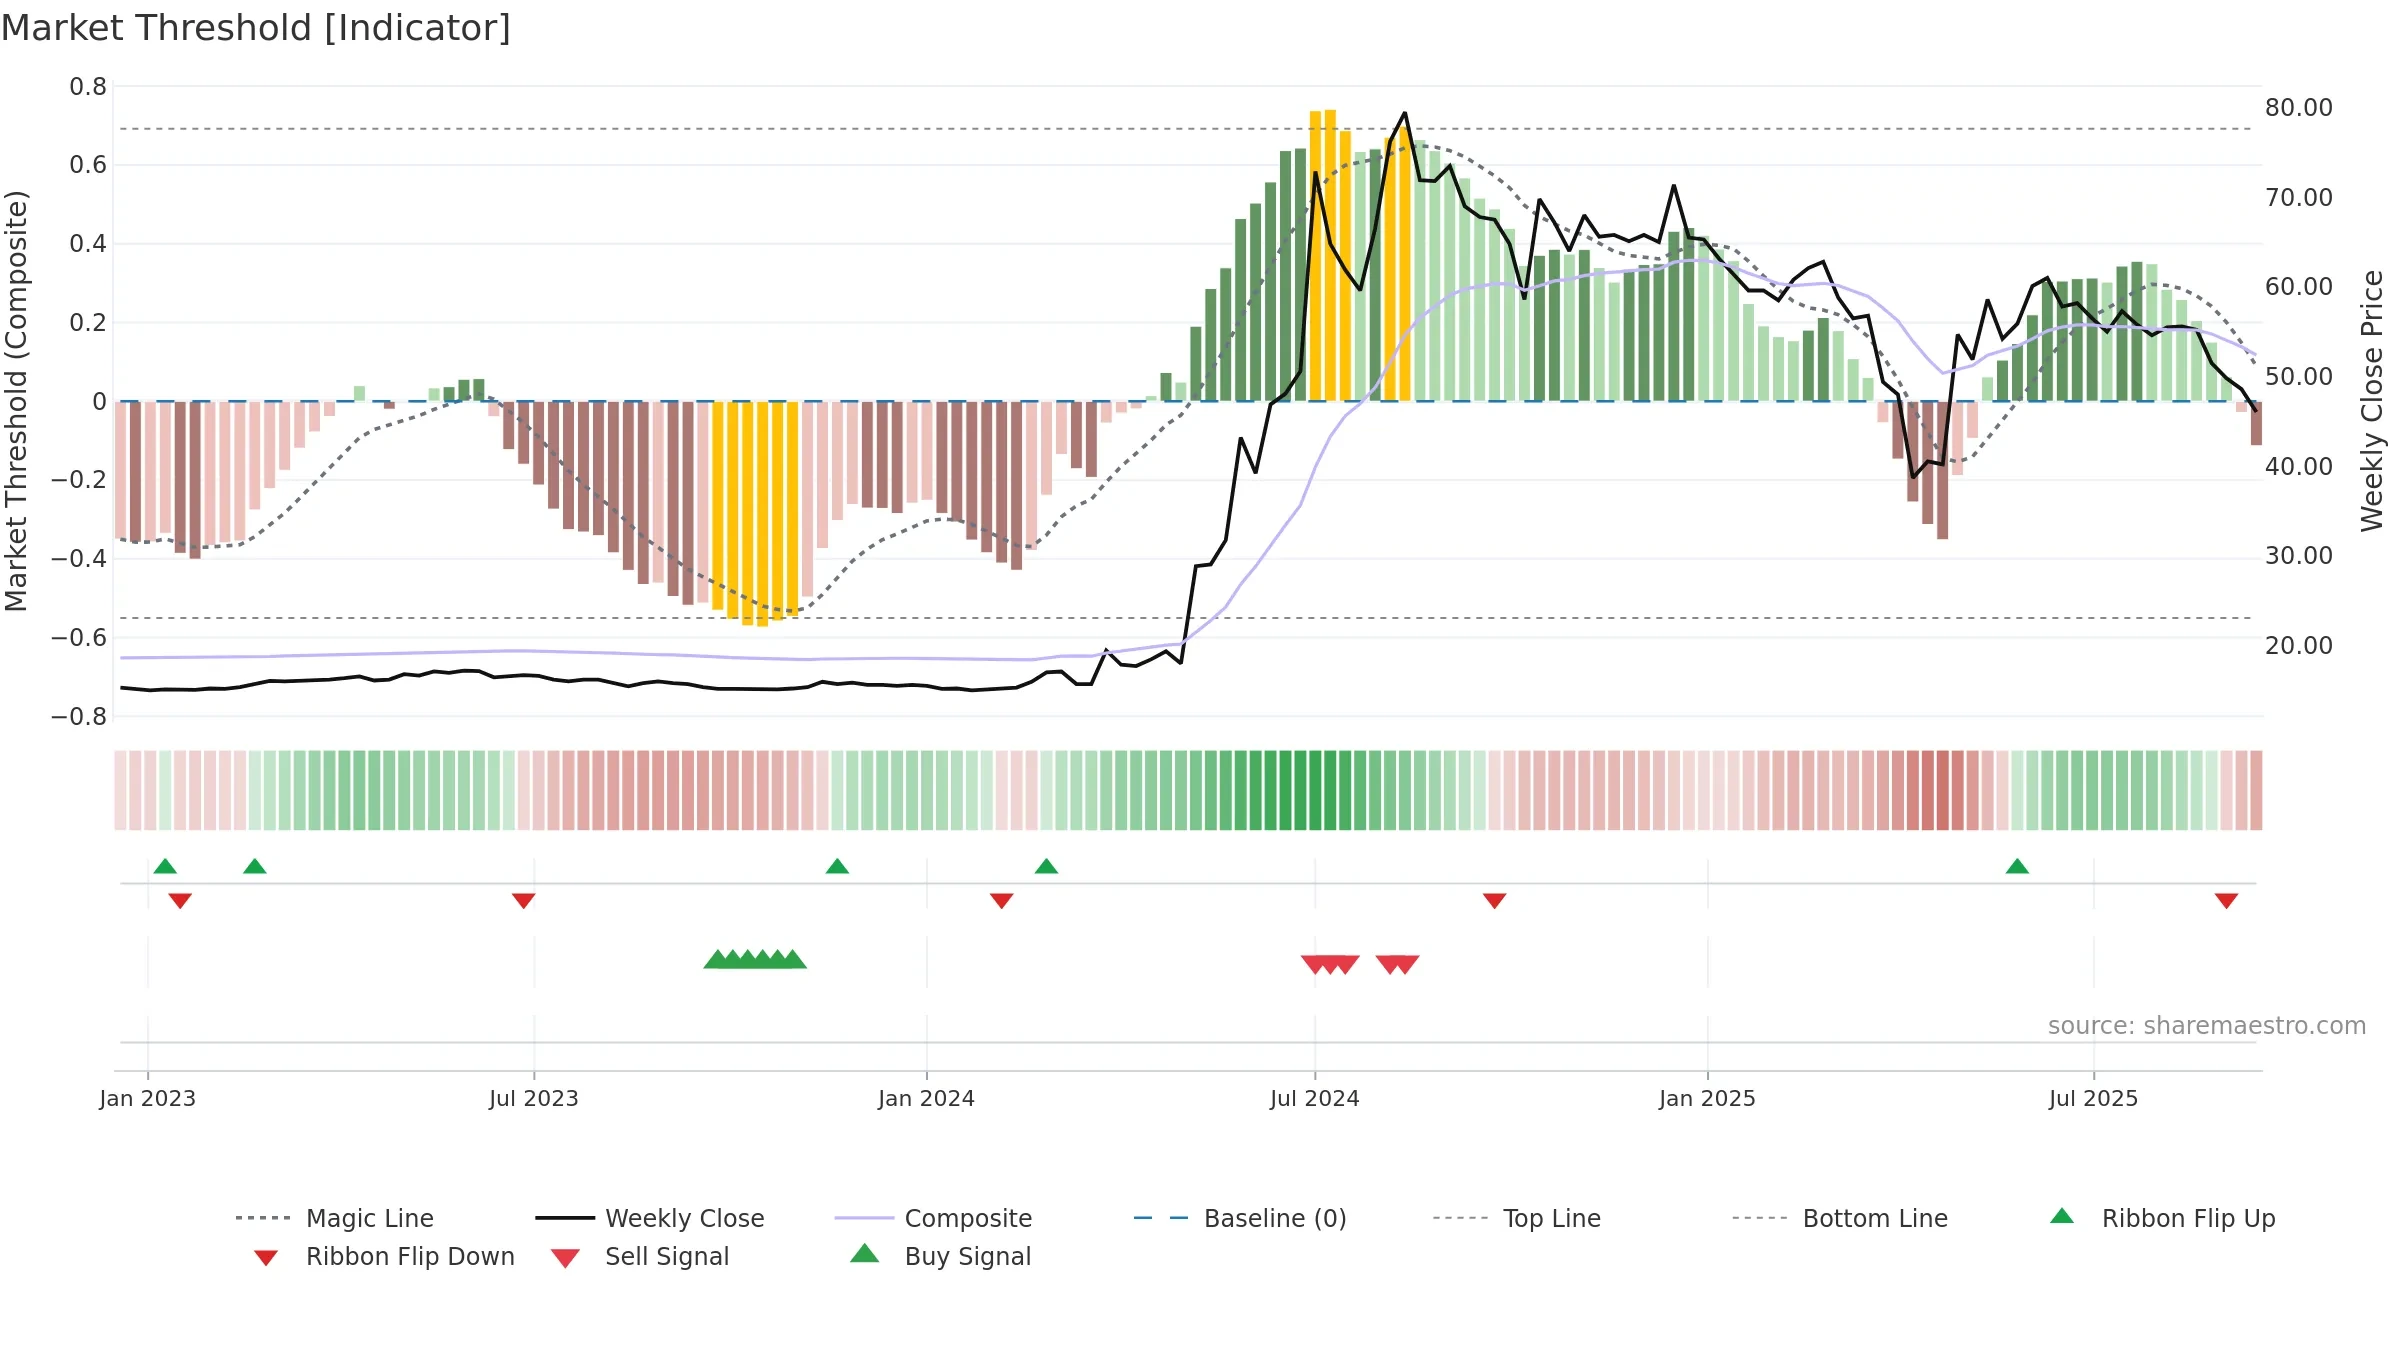Click the lowest yellow bar in October 2023
2400x1350 pixels.
(762, 514)
